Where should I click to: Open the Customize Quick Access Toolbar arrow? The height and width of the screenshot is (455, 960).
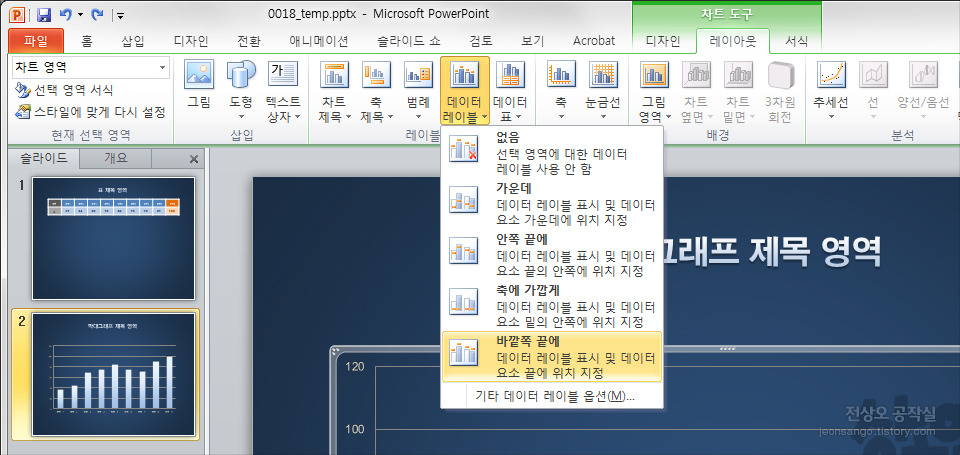[x=121, y=15]
